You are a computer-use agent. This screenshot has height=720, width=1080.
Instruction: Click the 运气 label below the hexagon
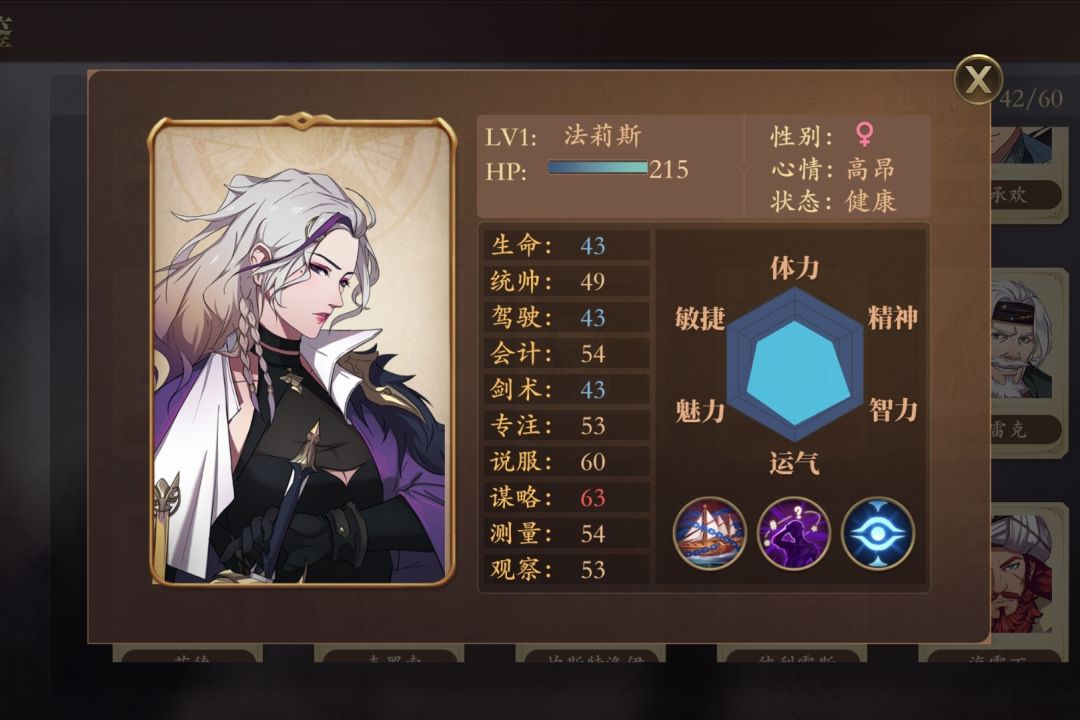[794, 463]
